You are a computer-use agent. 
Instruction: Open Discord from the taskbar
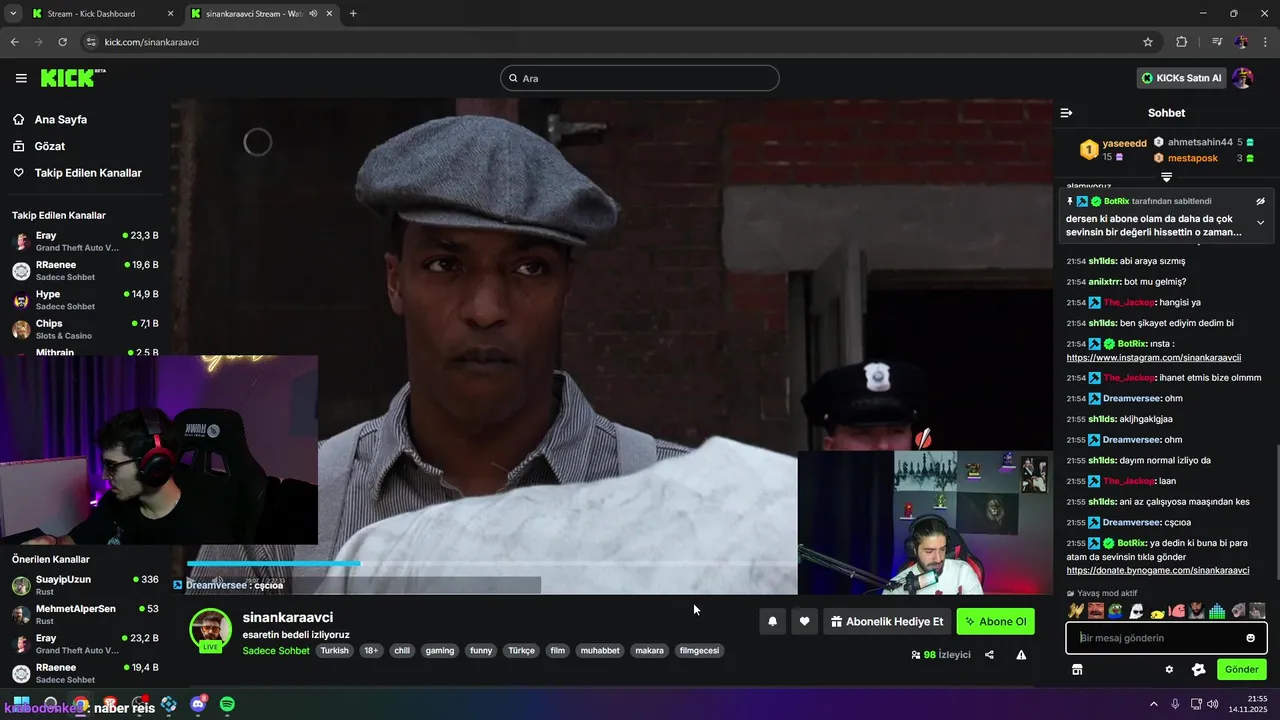[x=198, y=705]
